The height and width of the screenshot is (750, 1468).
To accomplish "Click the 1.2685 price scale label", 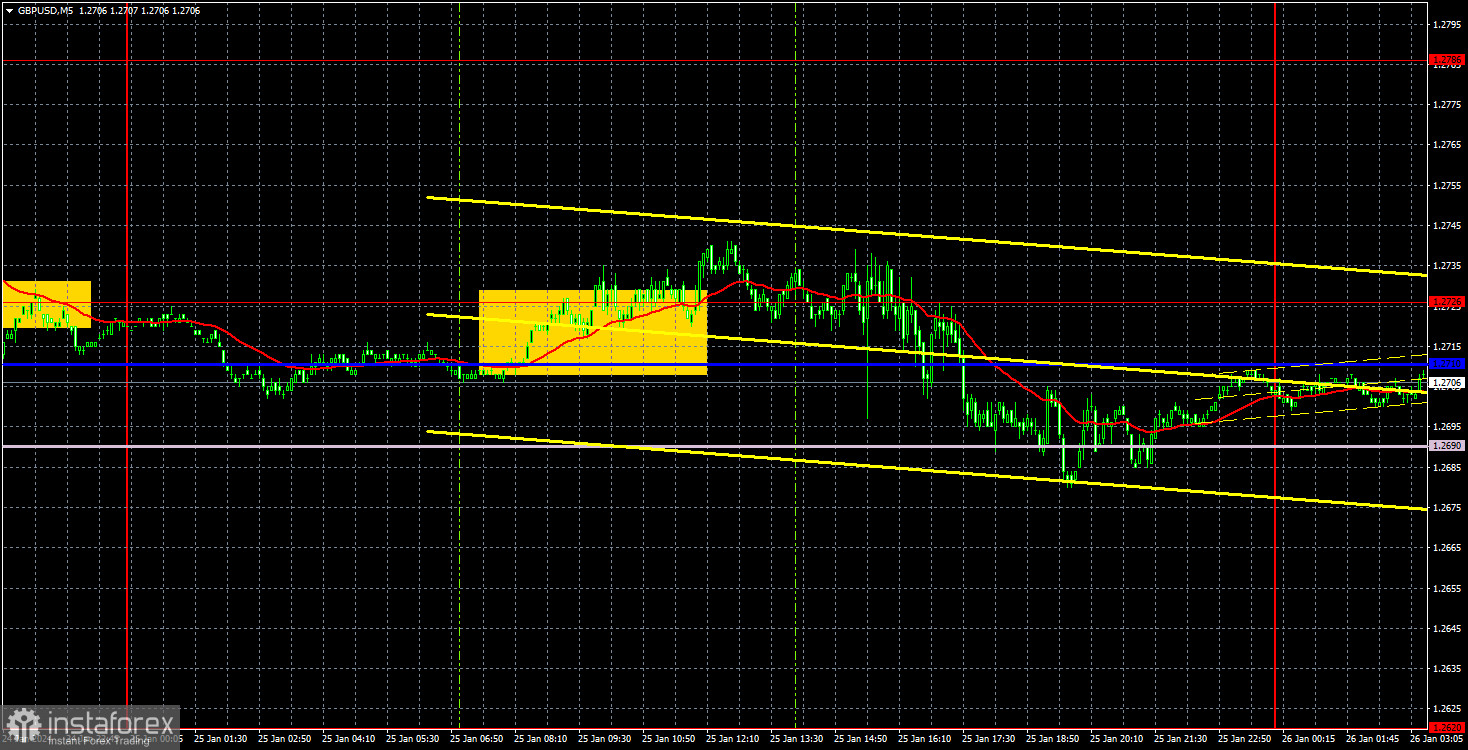I will coord(1448,468).
